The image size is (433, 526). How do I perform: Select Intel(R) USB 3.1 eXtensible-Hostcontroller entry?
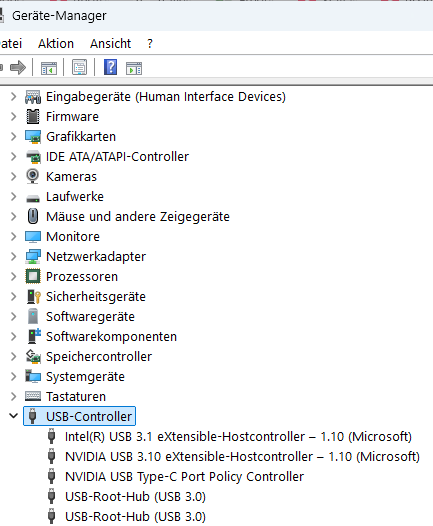pyautogui.click(x=238, y=436)
